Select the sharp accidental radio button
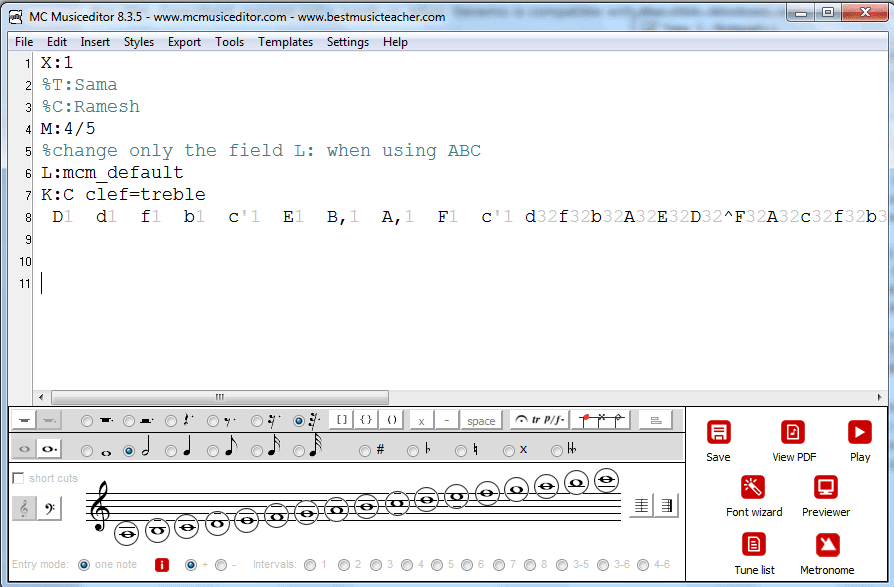894x587 pixels. coord(363,450)
